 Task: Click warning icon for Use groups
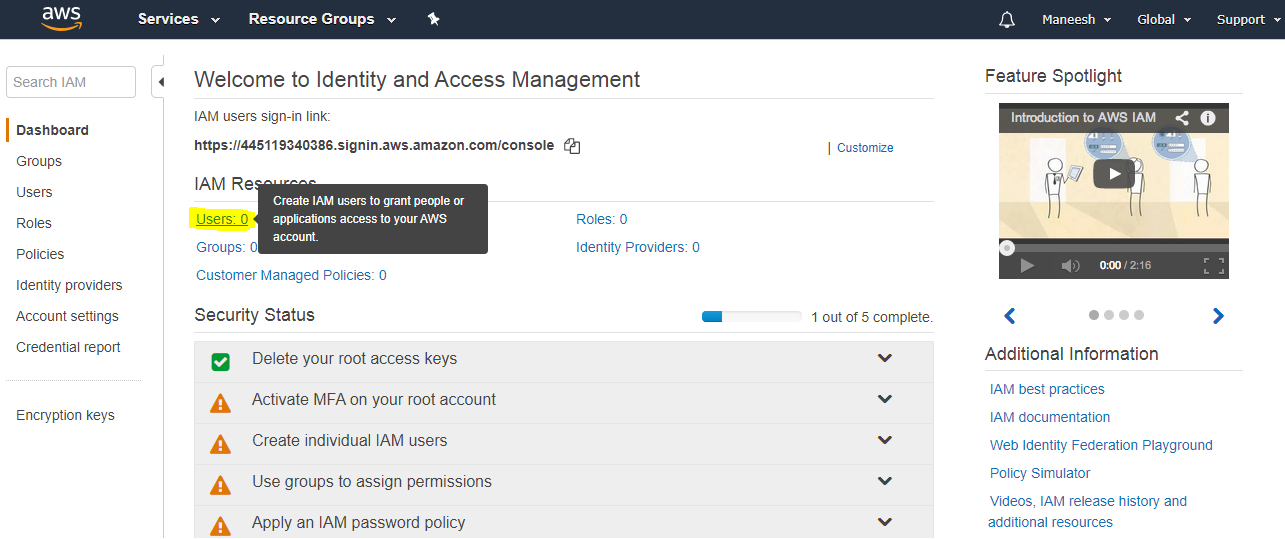(220, 485)
